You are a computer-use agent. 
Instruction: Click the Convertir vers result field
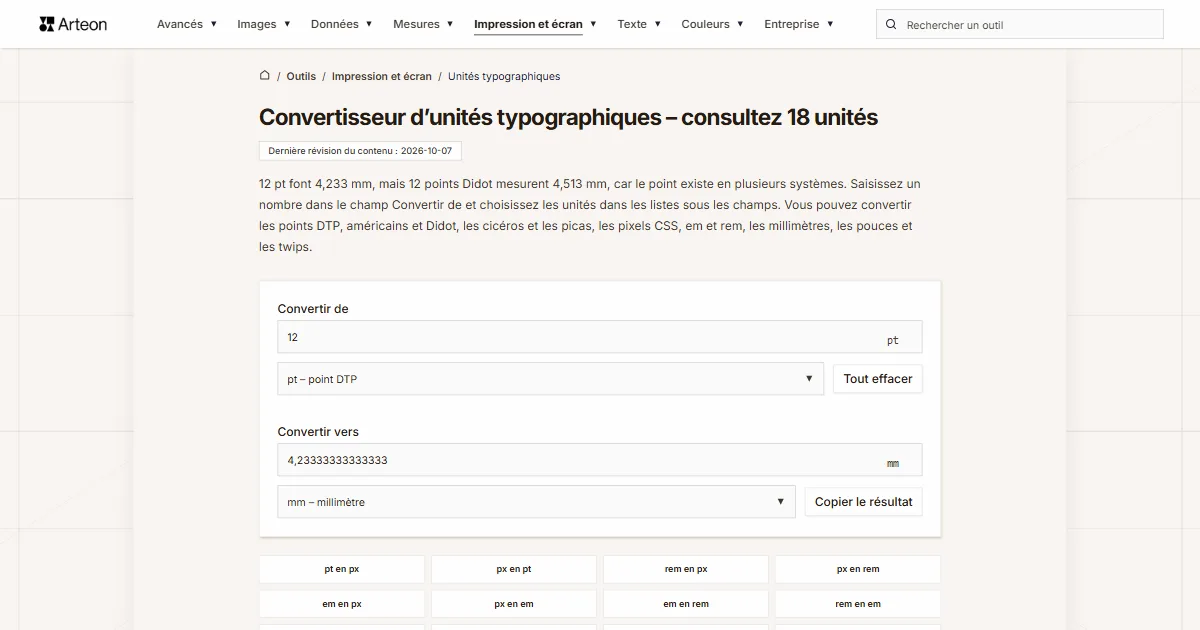click(x=600, y=460)
